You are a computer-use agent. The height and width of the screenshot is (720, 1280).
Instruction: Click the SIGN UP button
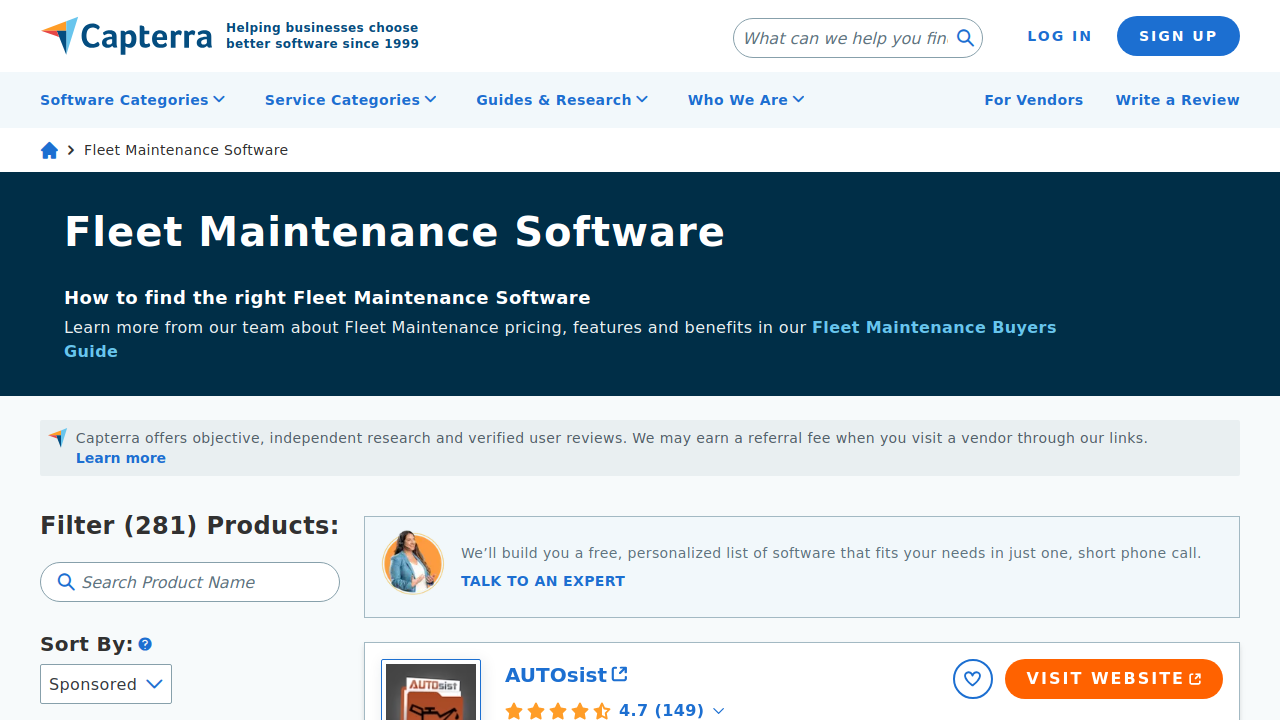pos(1178,36)
